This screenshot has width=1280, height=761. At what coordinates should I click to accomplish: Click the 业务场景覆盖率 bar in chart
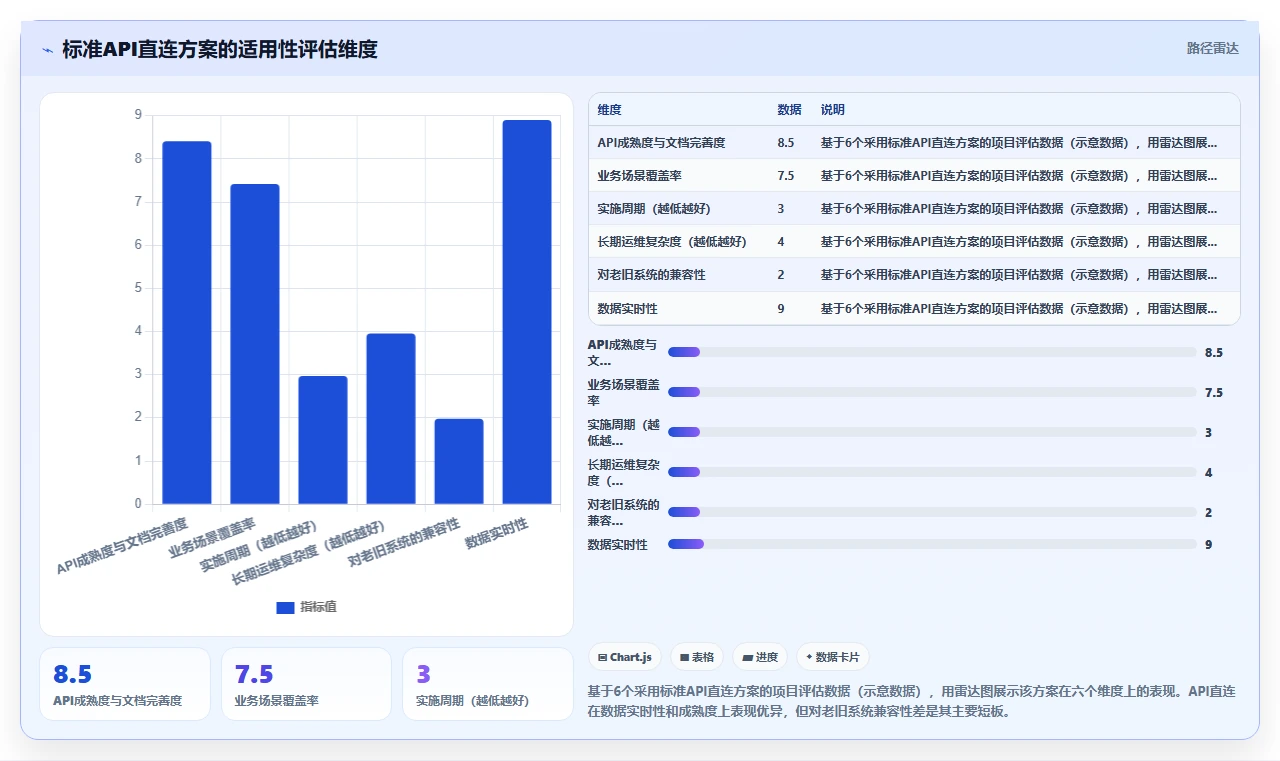(255, 344)
